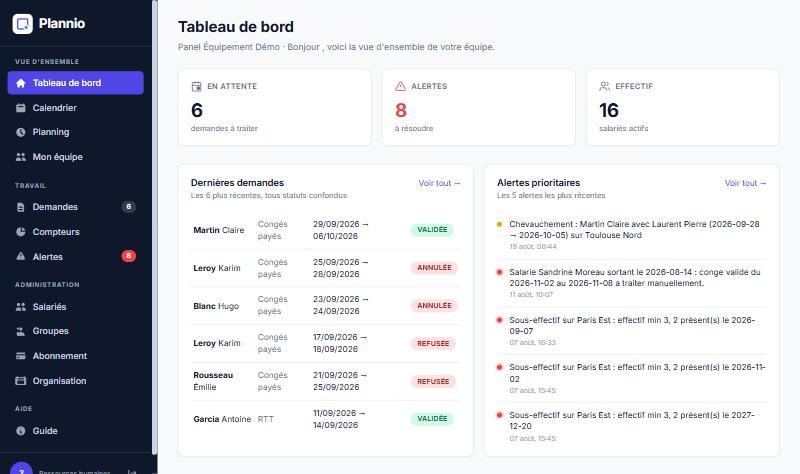This screenshot has width=800, height=474.
Task: Click the ANNULÉE badge for Blanc Hugo
Action: point(434,306)
